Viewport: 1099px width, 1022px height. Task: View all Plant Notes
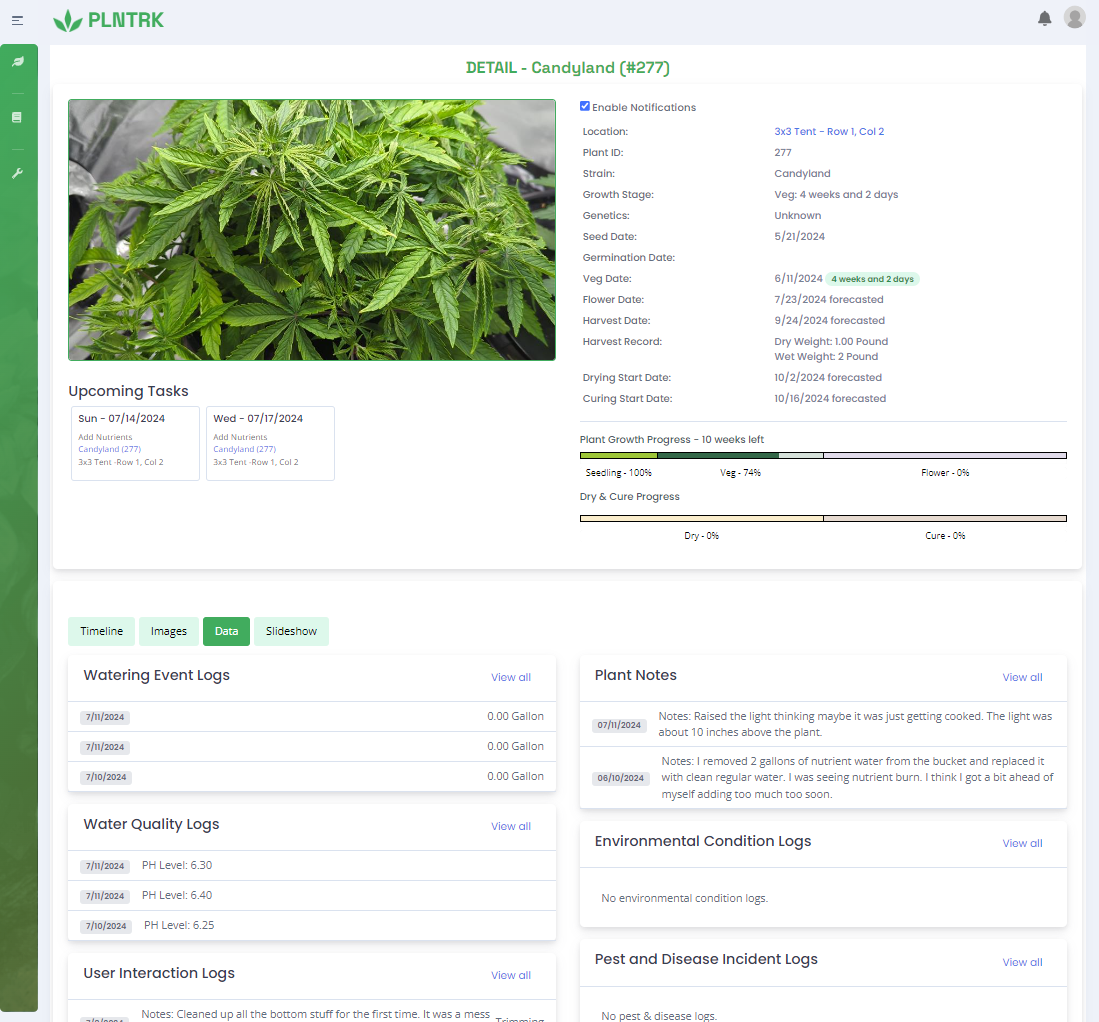1022,678
